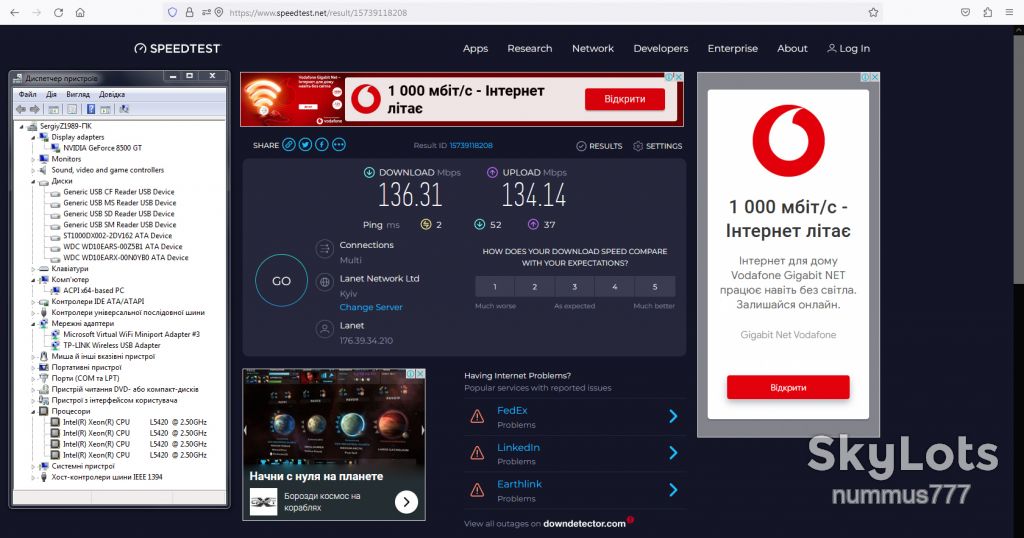
Task: Click the browser page vertical scrollbar
Action: tap(1018, 157)
